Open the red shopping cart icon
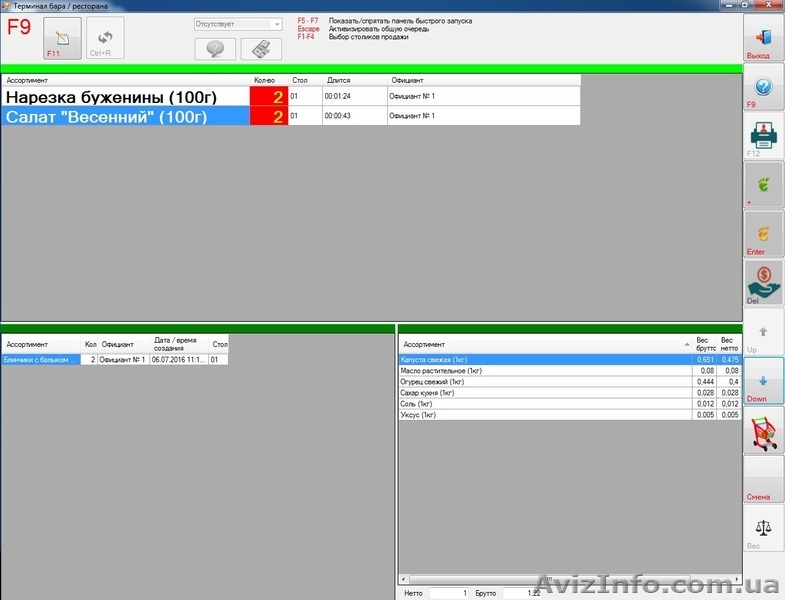 pos(763,430)
